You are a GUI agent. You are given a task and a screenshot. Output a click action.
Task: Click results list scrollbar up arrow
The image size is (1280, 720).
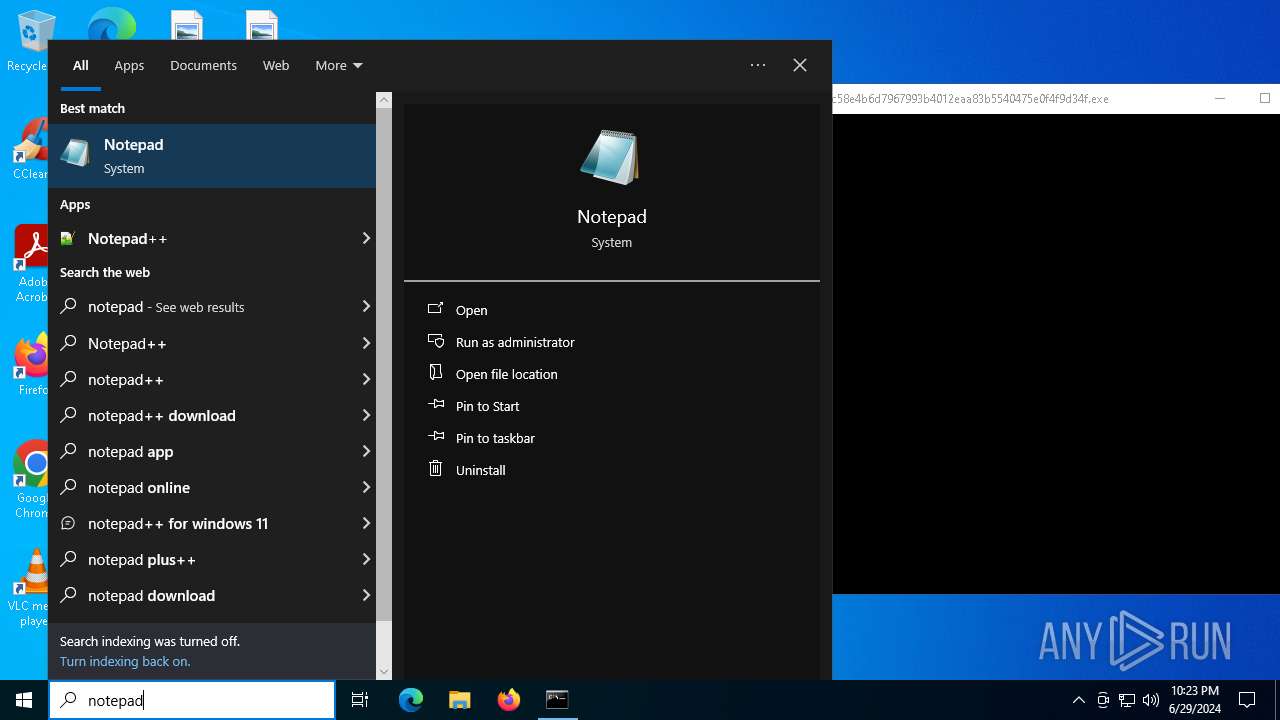point(384,100)
